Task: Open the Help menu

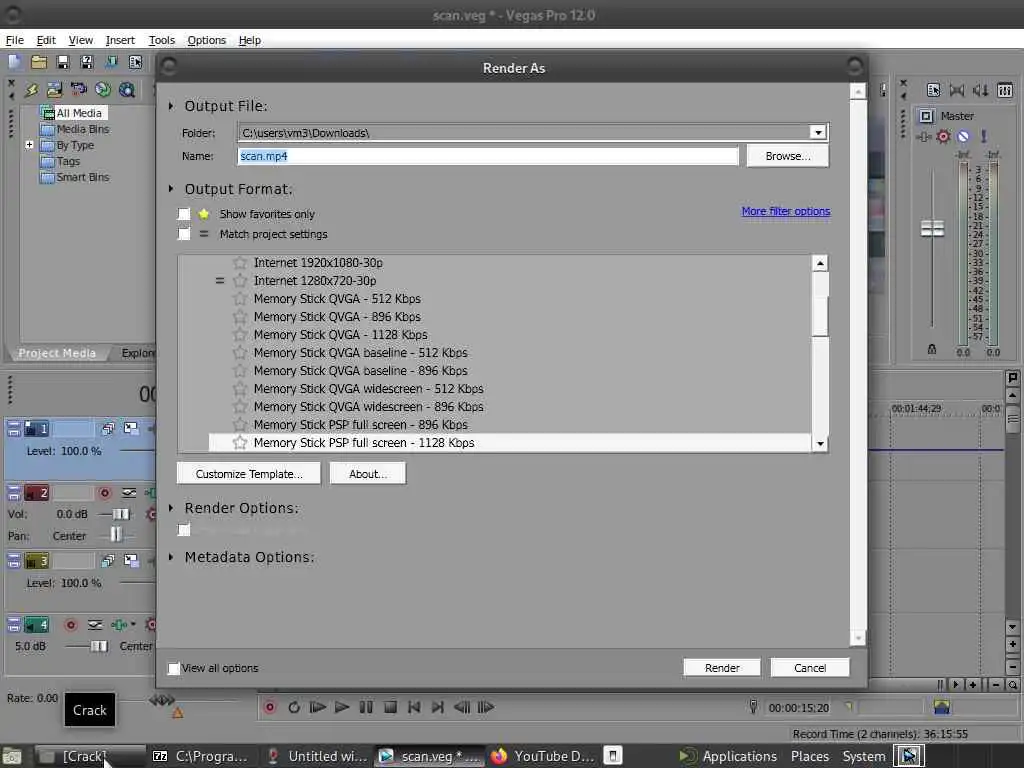Action: pyautogui.click(x=249, y=40)
